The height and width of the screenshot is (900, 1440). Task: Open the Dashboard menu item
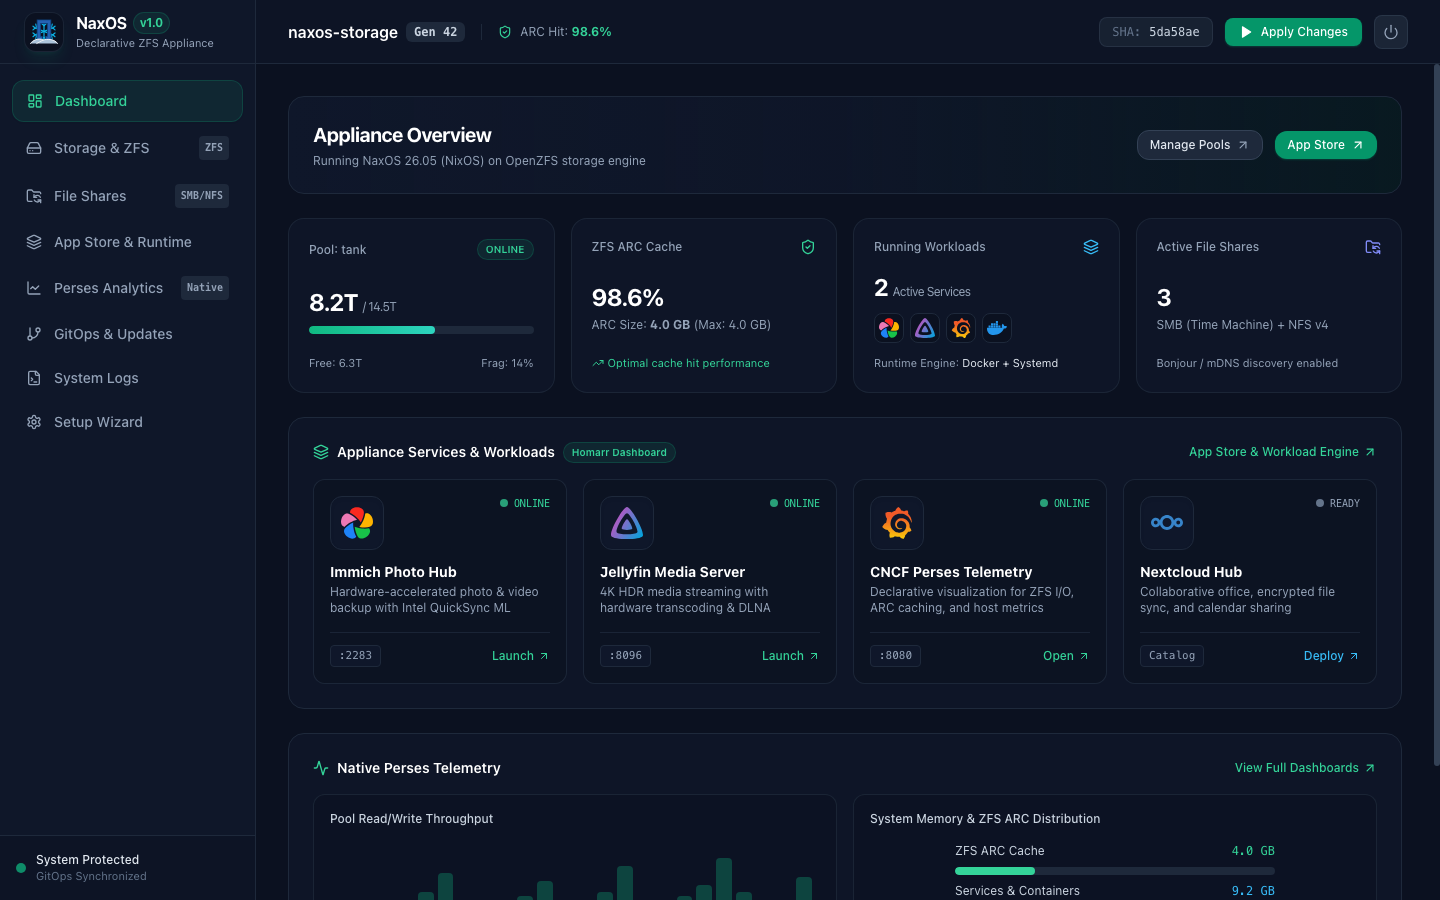[127, 101]
